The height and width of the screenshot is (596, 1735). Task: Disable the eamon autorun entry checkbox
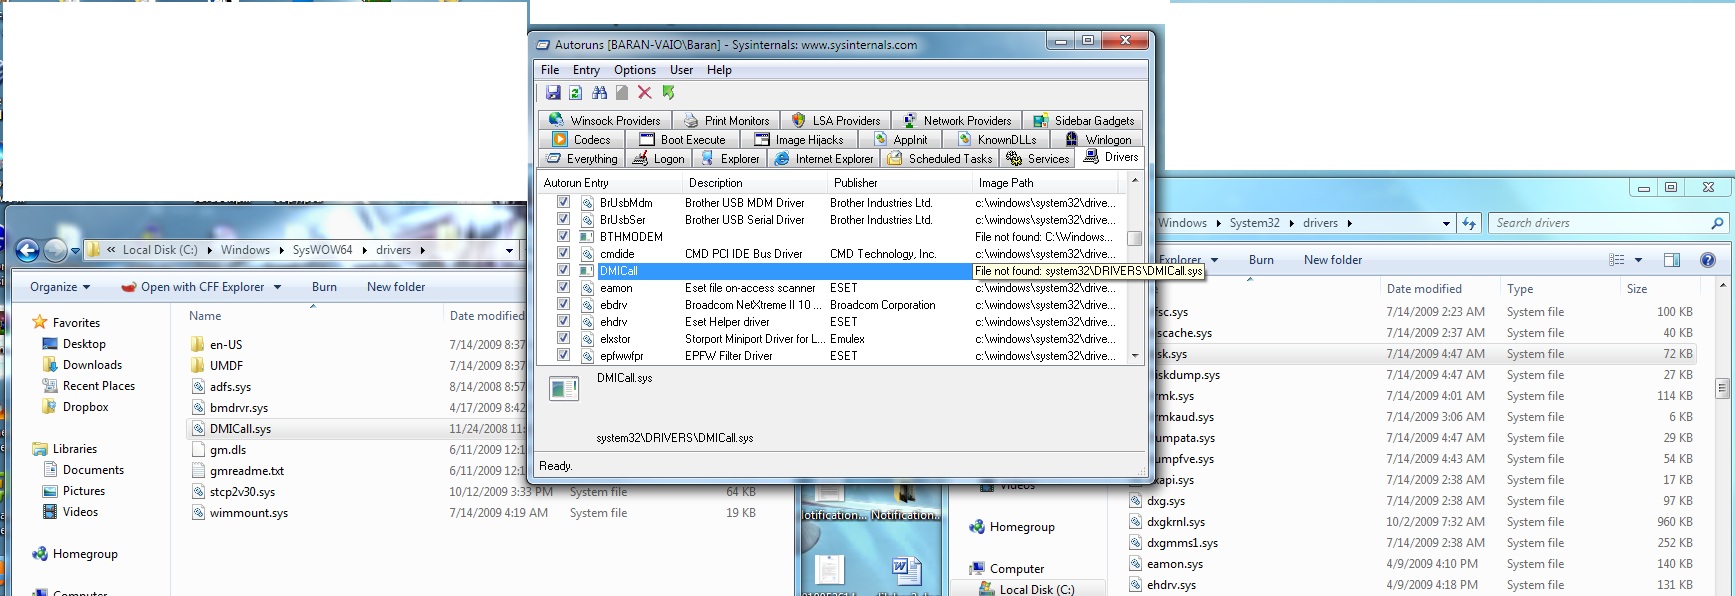pyautogui.click(x=563, y=288)
